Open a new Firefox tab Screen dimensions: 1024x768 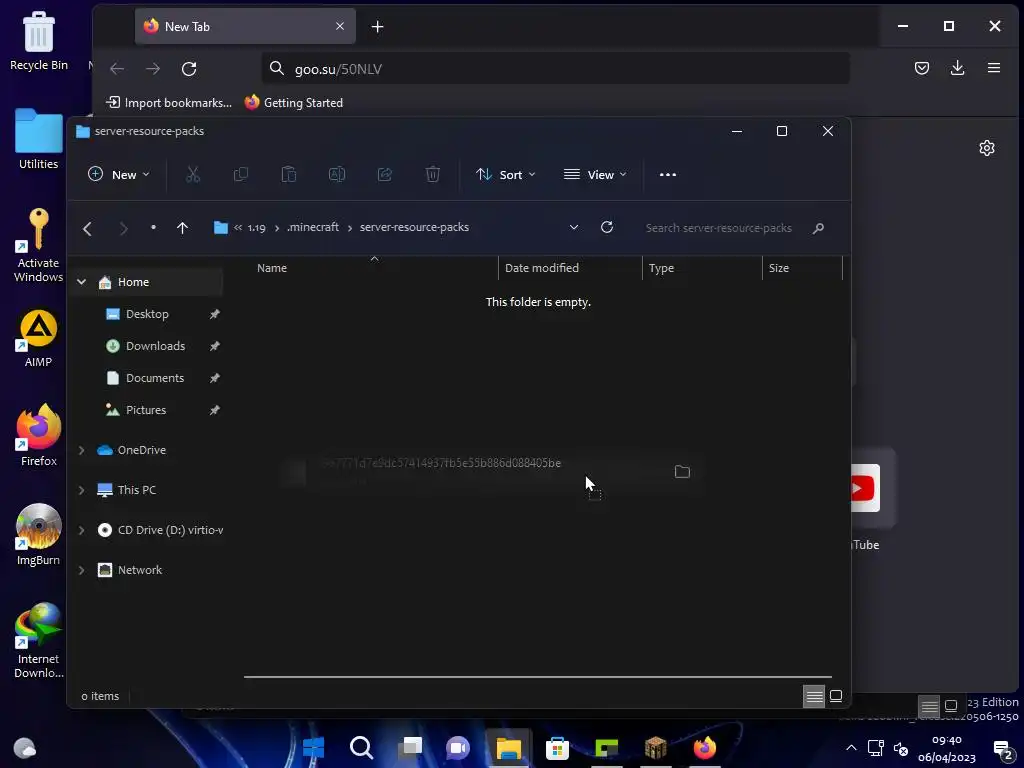tap(377, 27)
